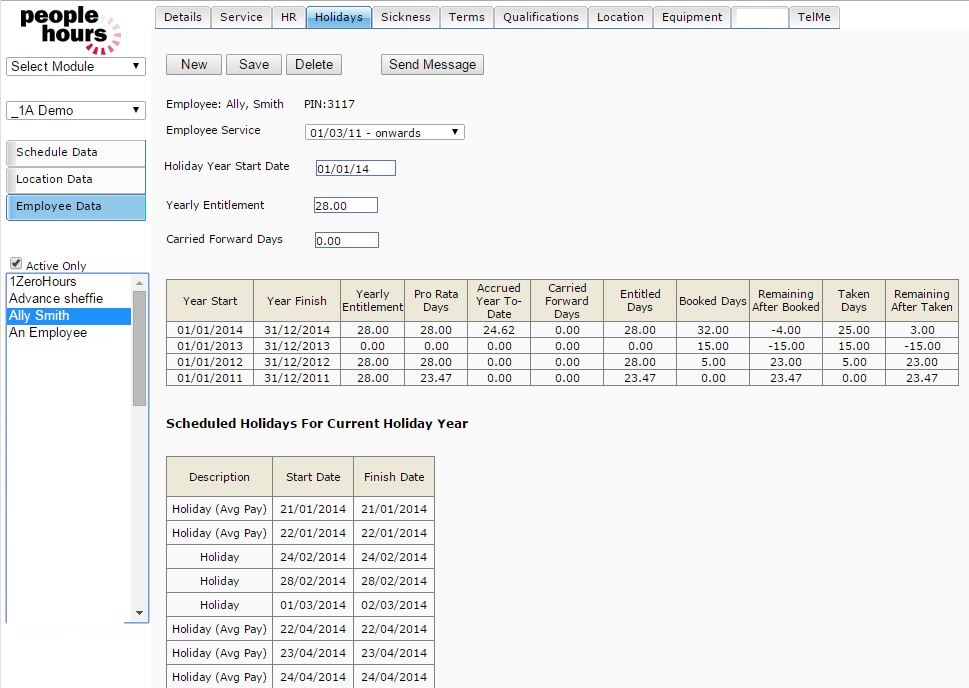
Task: Go to the Details tab
Action: point(182,17)
